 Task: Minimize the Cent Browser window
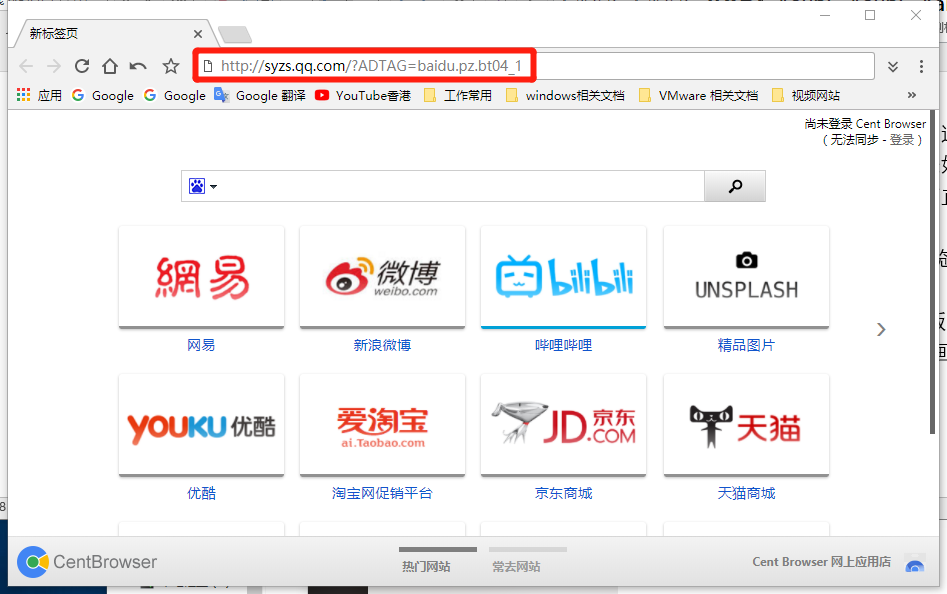point(825,15)
